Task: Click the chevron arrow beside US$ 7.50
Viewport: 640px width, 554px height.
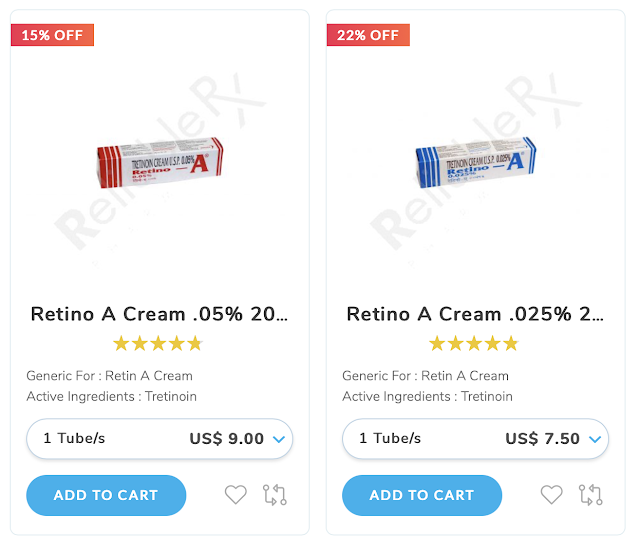Action: click(595, 439)
